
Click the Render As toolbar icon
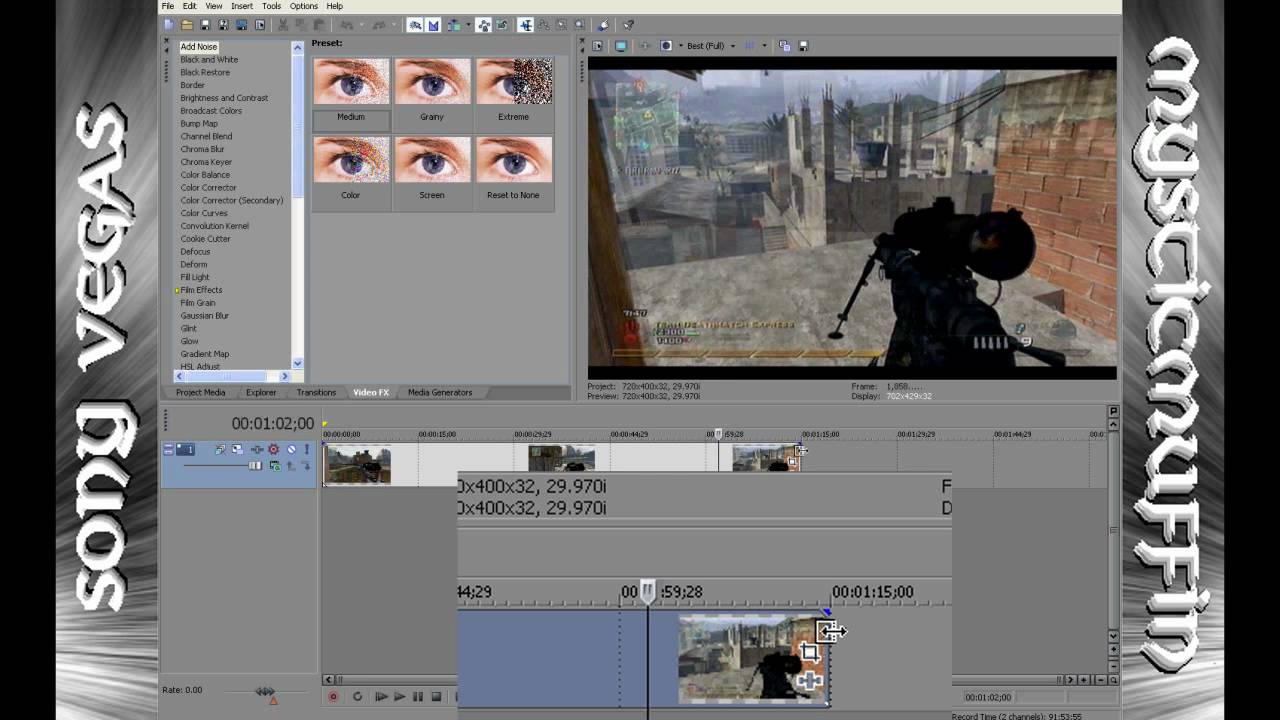241,25
